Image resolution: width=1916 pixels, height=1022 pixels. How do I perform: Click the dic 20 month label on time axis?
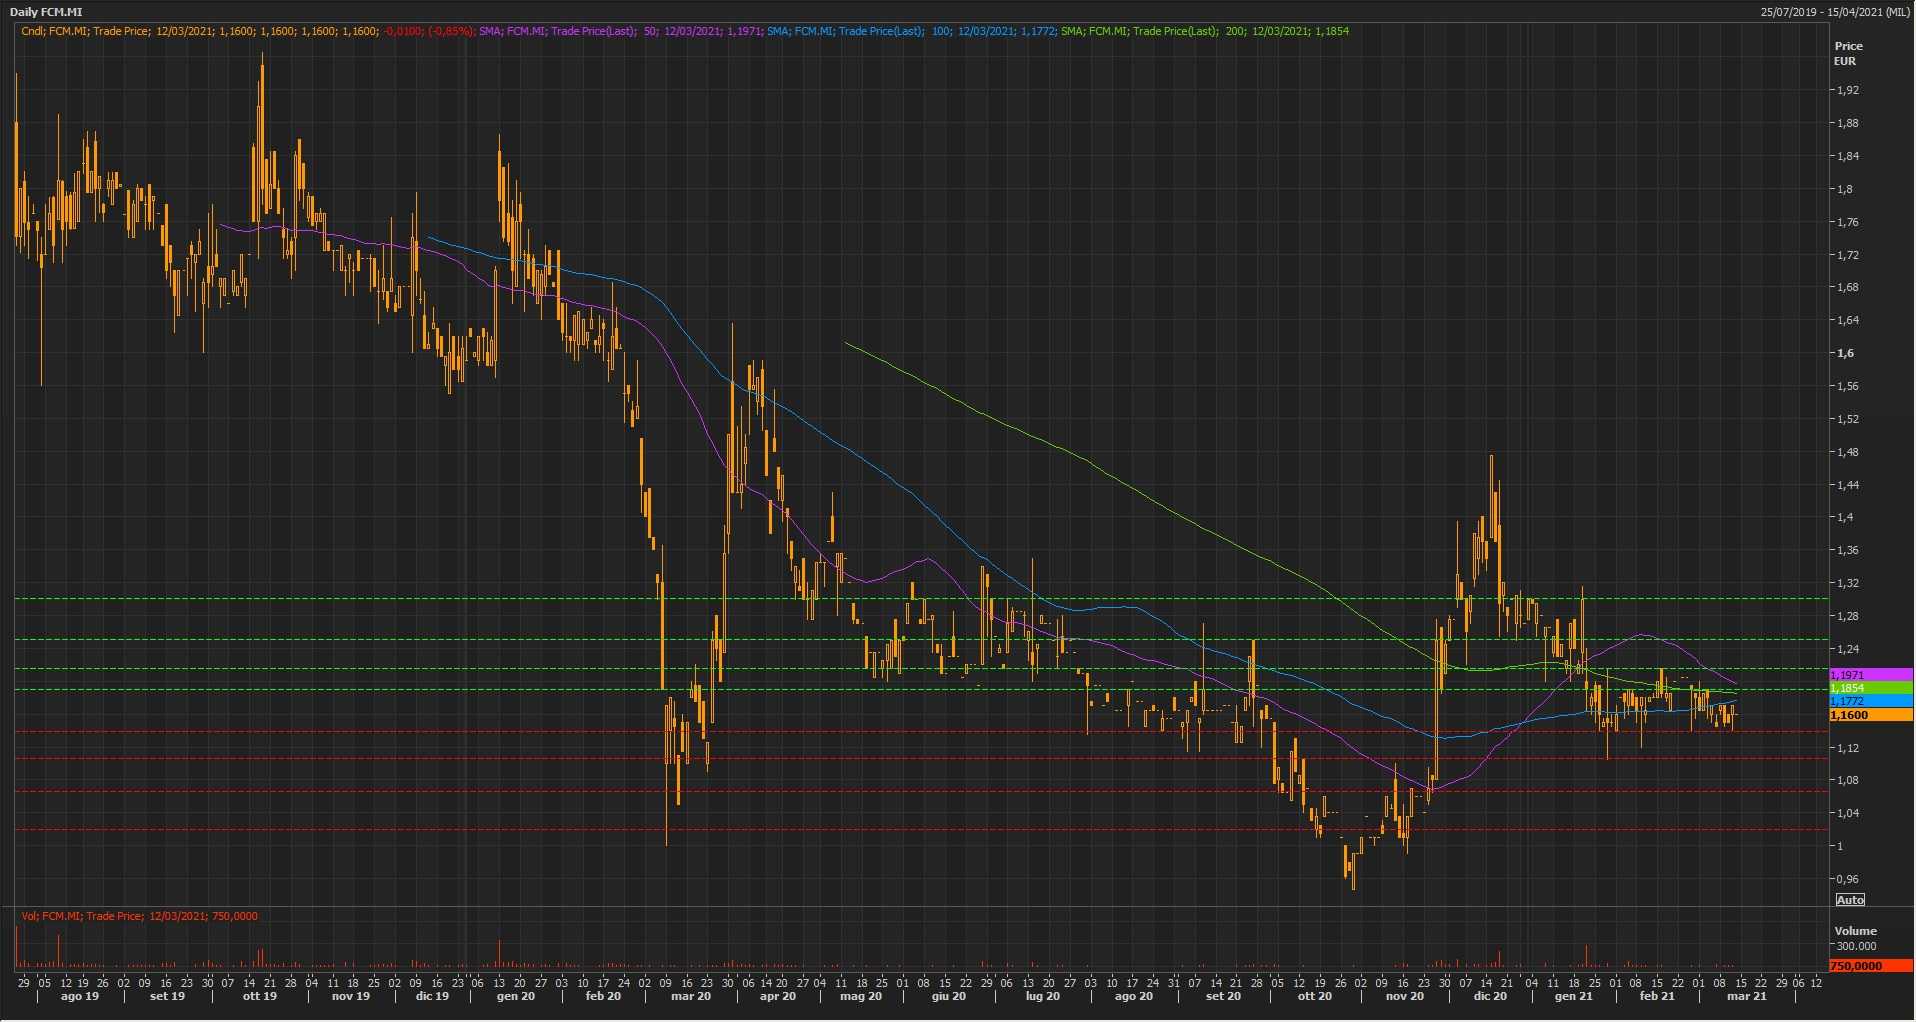coord(1490,996)
